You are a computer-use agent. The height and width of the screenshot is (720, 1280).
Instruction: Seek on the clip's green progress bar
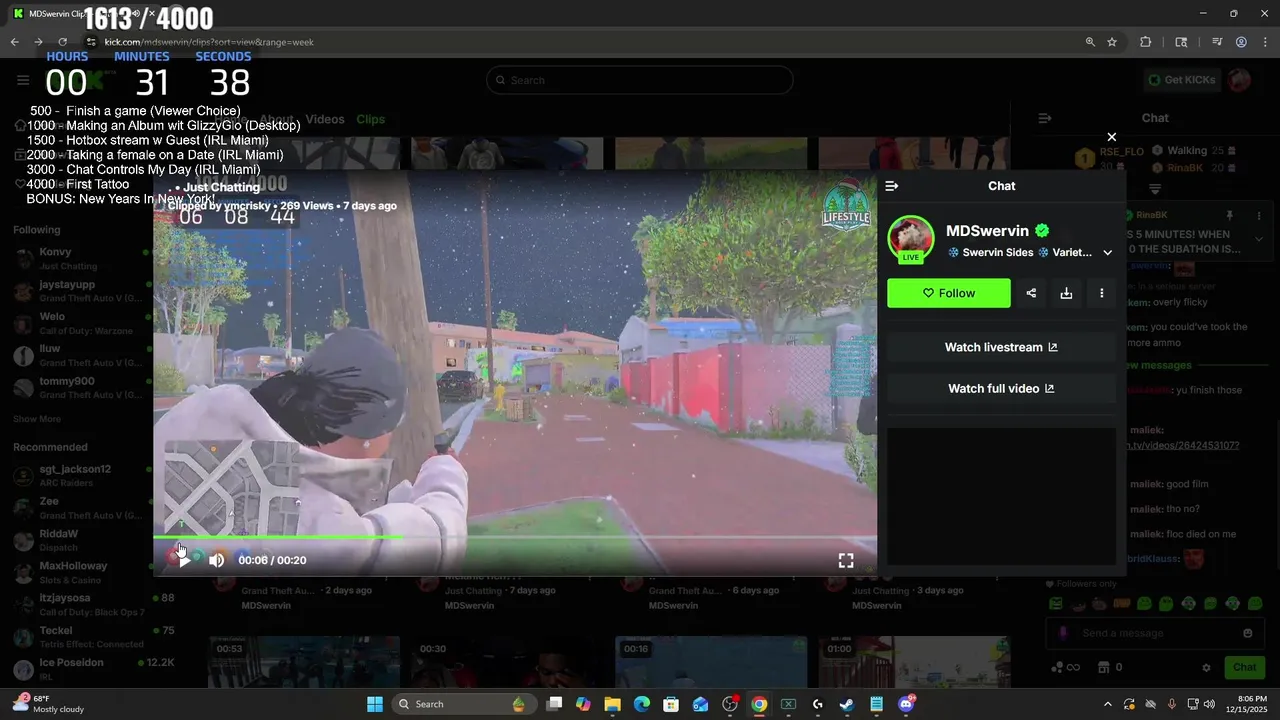point(515,538)
